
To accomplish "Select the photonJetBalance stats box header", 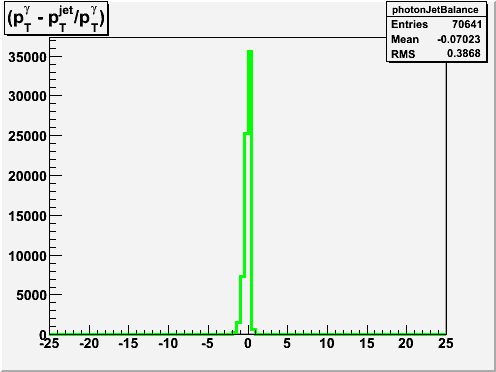I will tap(435, 10).
